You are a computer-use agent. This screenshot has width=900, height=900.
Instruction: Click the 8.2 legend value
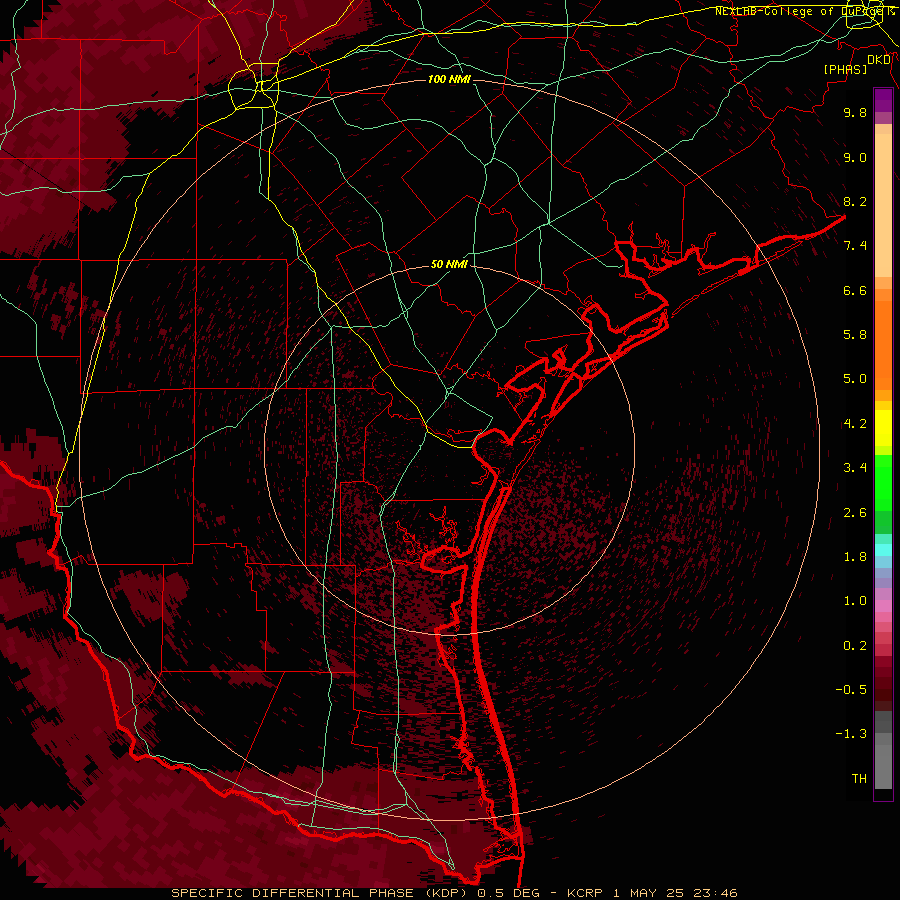[855, 201]
